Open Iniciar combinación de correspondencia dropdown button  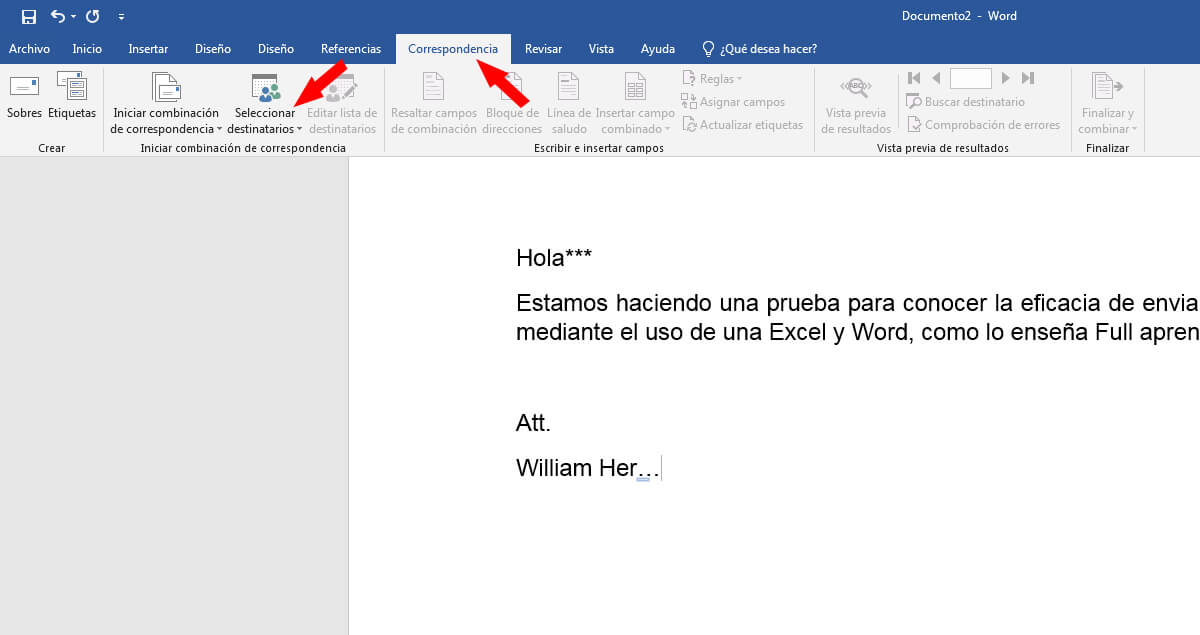pyautogui.click(x=166, y=104)
